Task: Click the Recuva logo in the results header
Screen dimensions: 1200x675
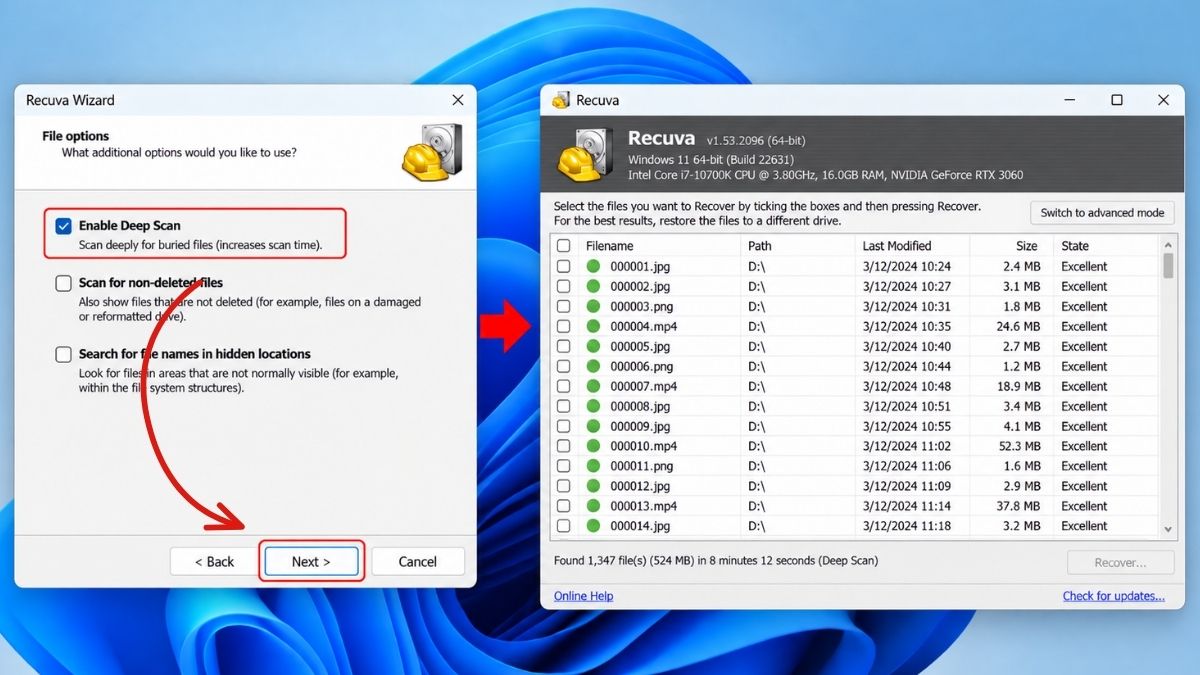Action: click(586, 154)
